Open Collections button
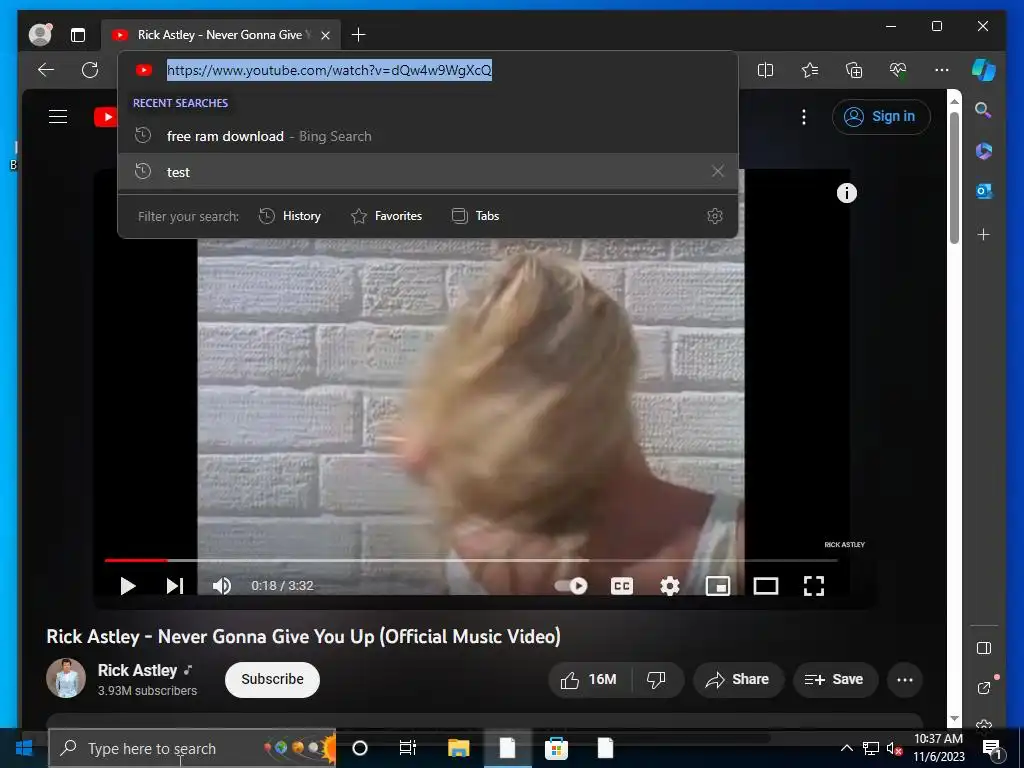The image size is (1024, 768). [x=854, y=70]
